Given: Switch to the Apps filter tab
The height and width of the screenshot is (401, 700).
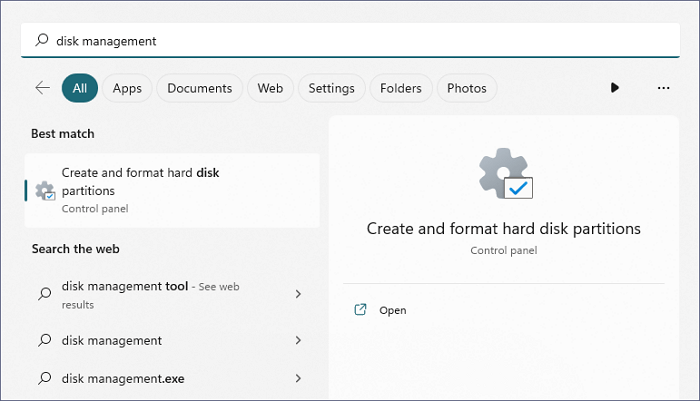Looking at the screenshot, I should [127, 88].
